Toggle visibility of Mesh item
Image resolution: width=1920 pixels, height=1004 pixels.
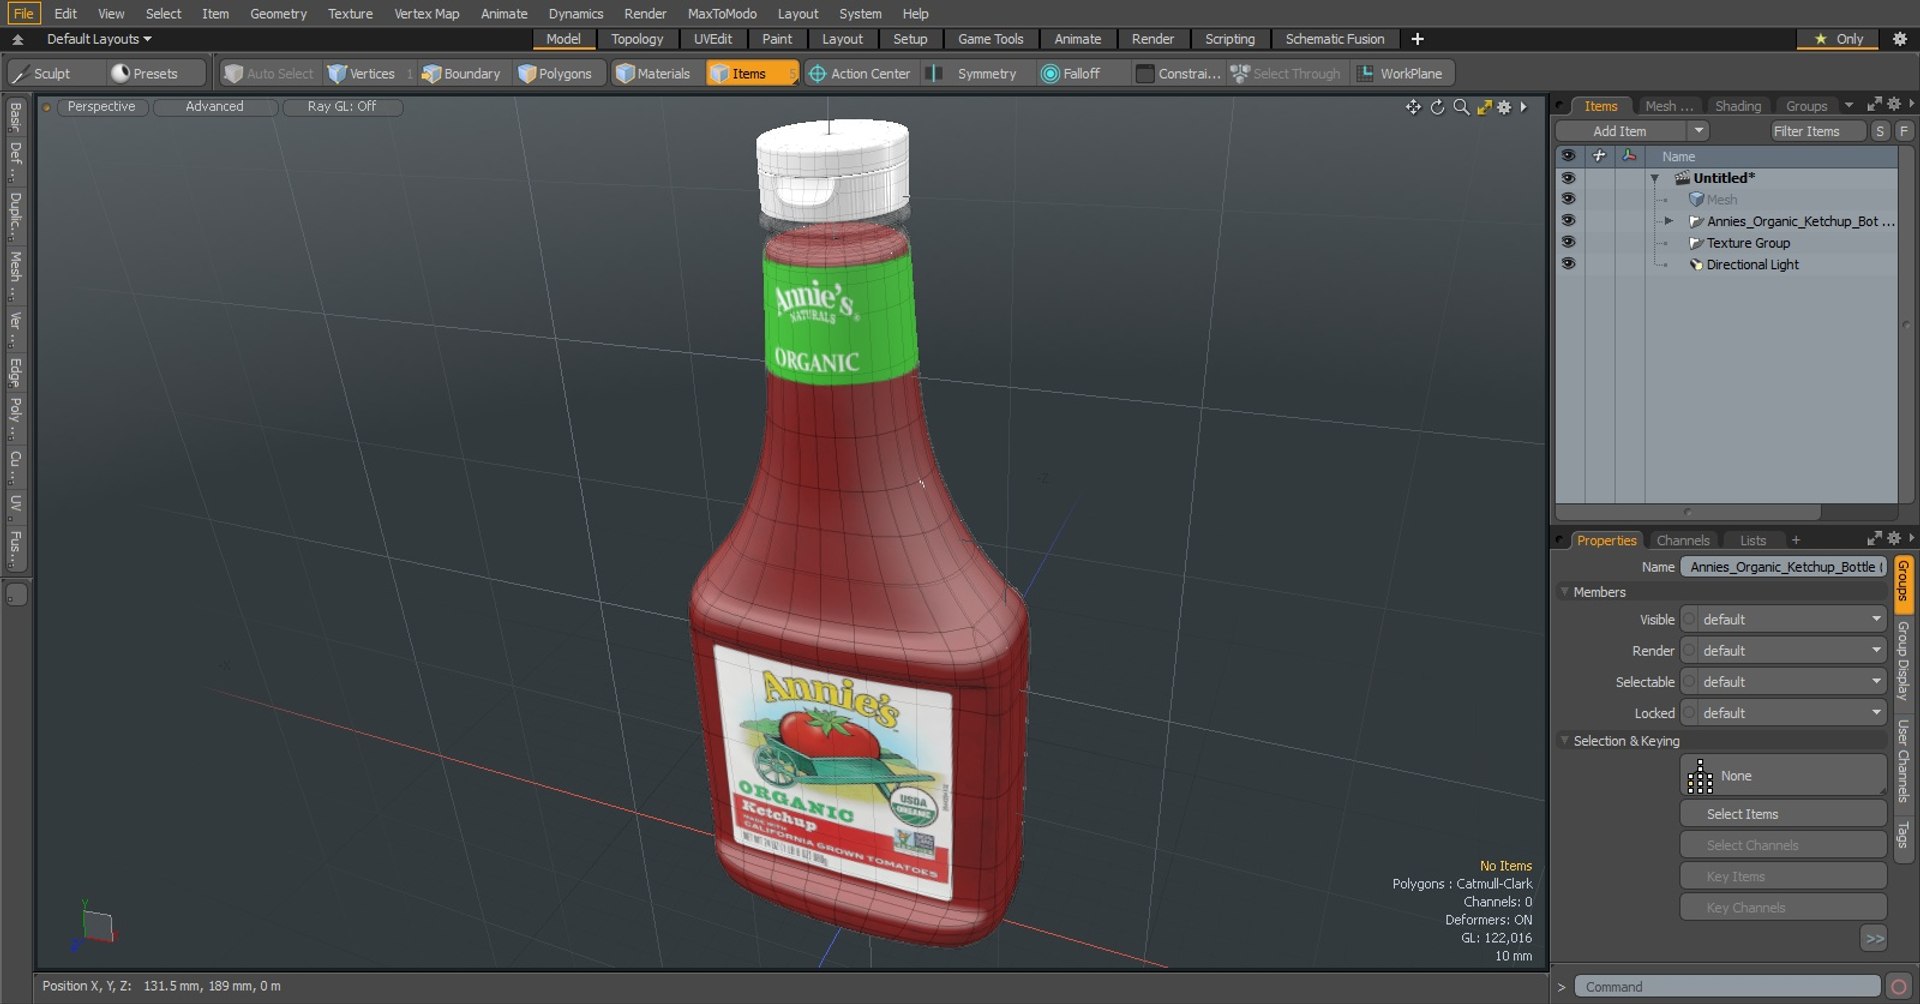tap(1568, 199)
